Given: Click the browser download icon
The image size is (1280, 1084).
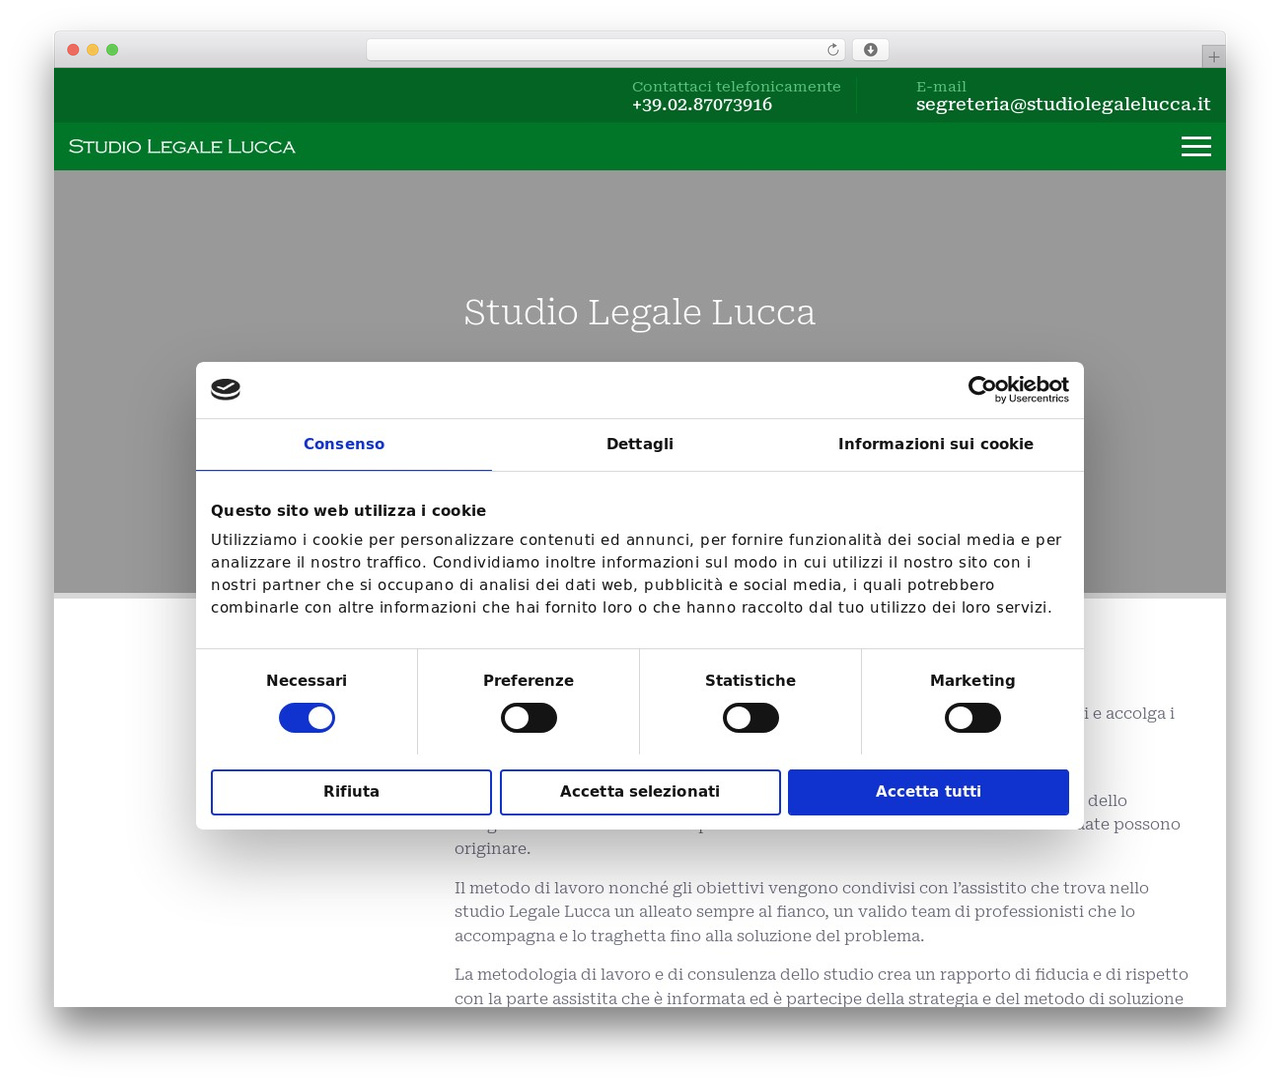Looking at the screenshot, I should point(870,50).
